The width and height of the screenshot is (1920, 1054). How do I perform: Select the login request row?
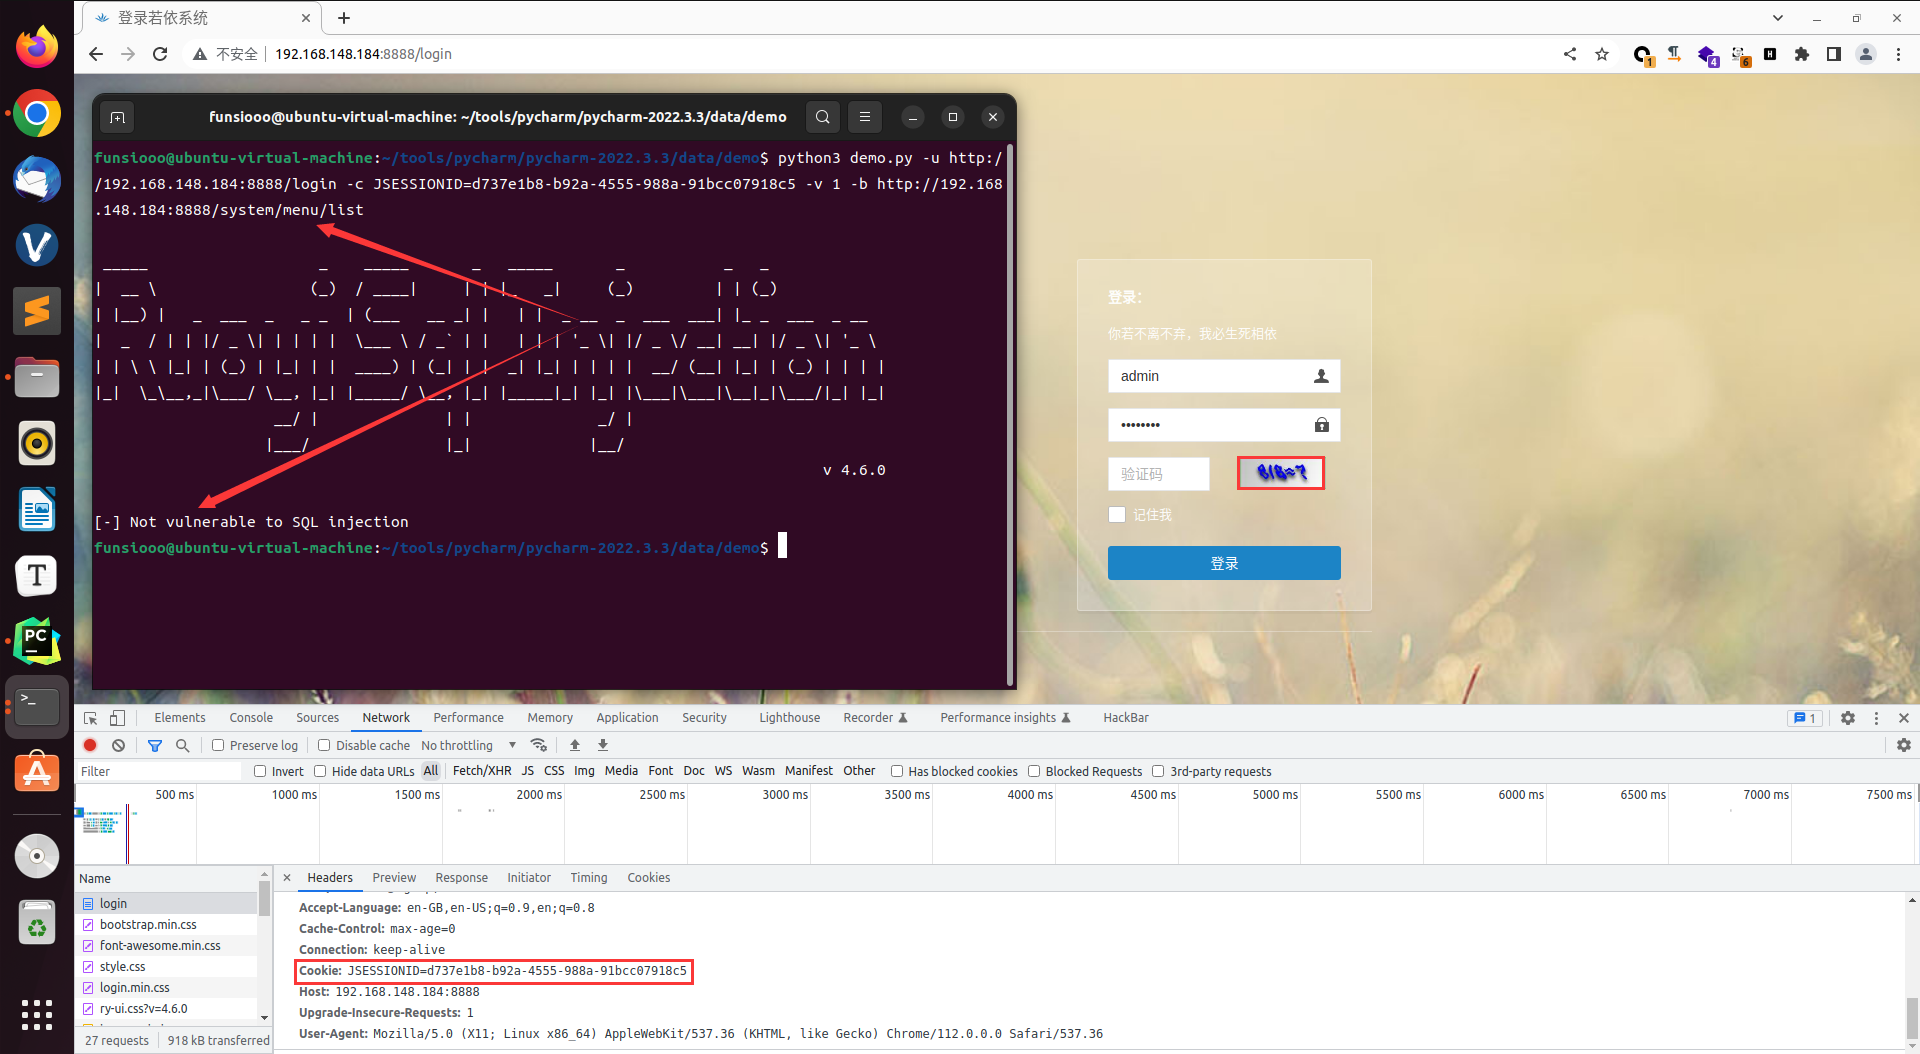pyautogui.click(x=168, y=904)
